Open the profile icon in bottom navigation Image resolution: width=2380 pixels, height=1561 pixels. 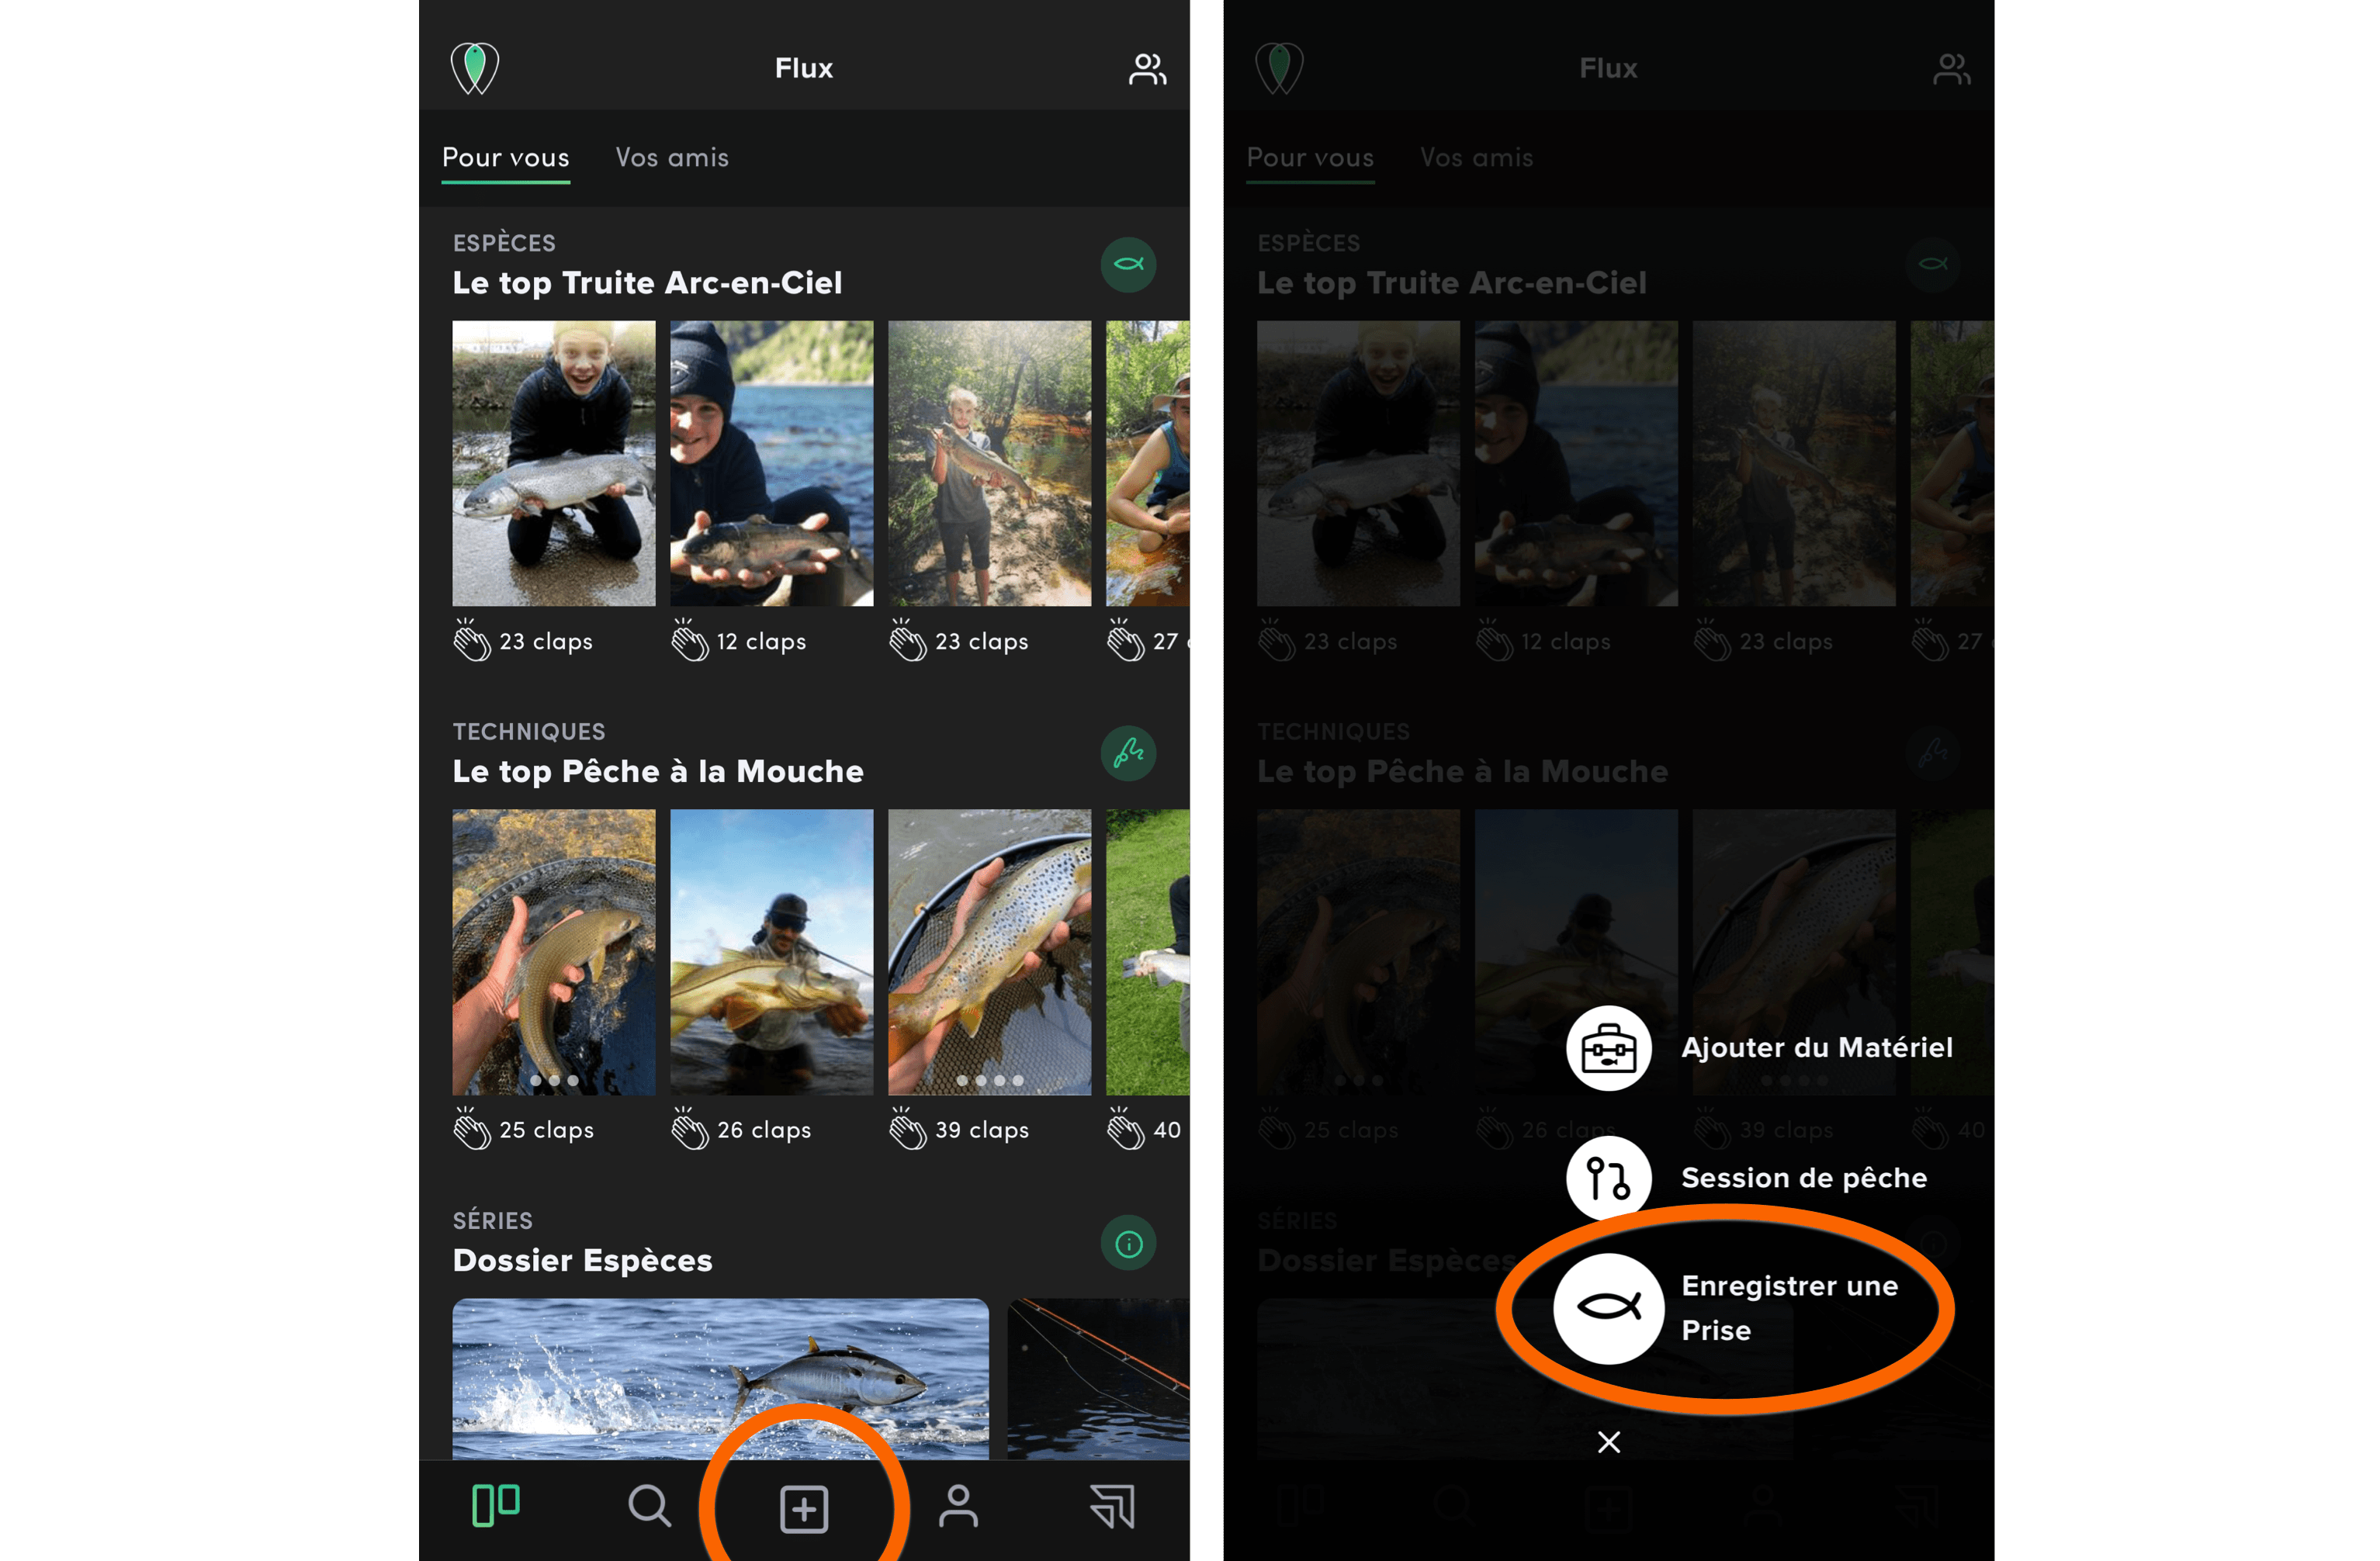(958, 1506)
